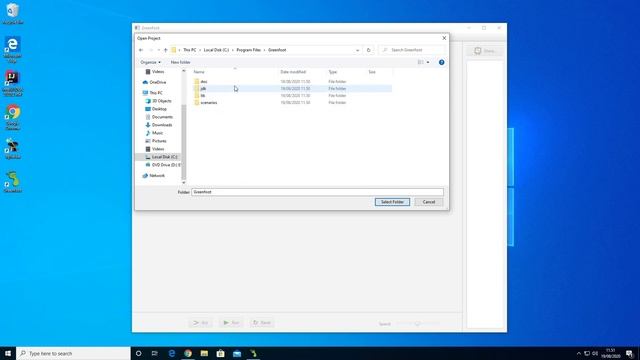Click the Run button in Greenfoot window

point(231,323)
